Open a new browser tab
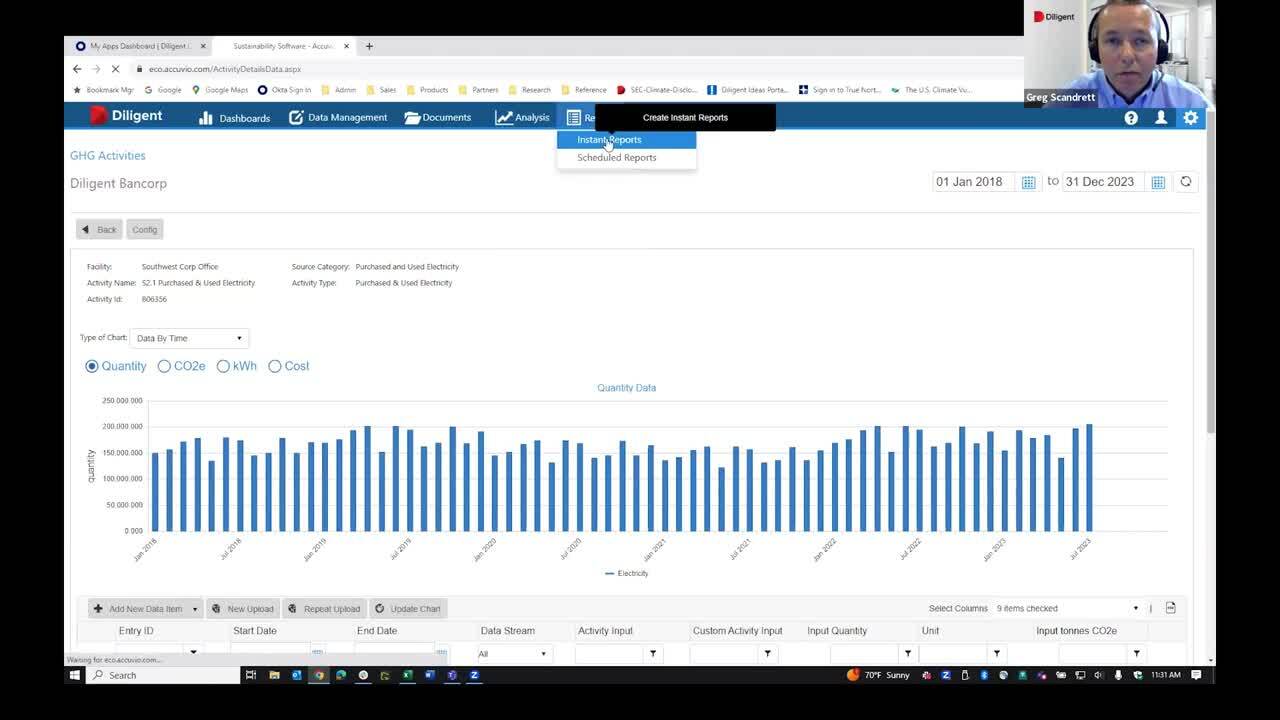The image size is (1280, 720). pyautogui.click(x=369, y=46)
